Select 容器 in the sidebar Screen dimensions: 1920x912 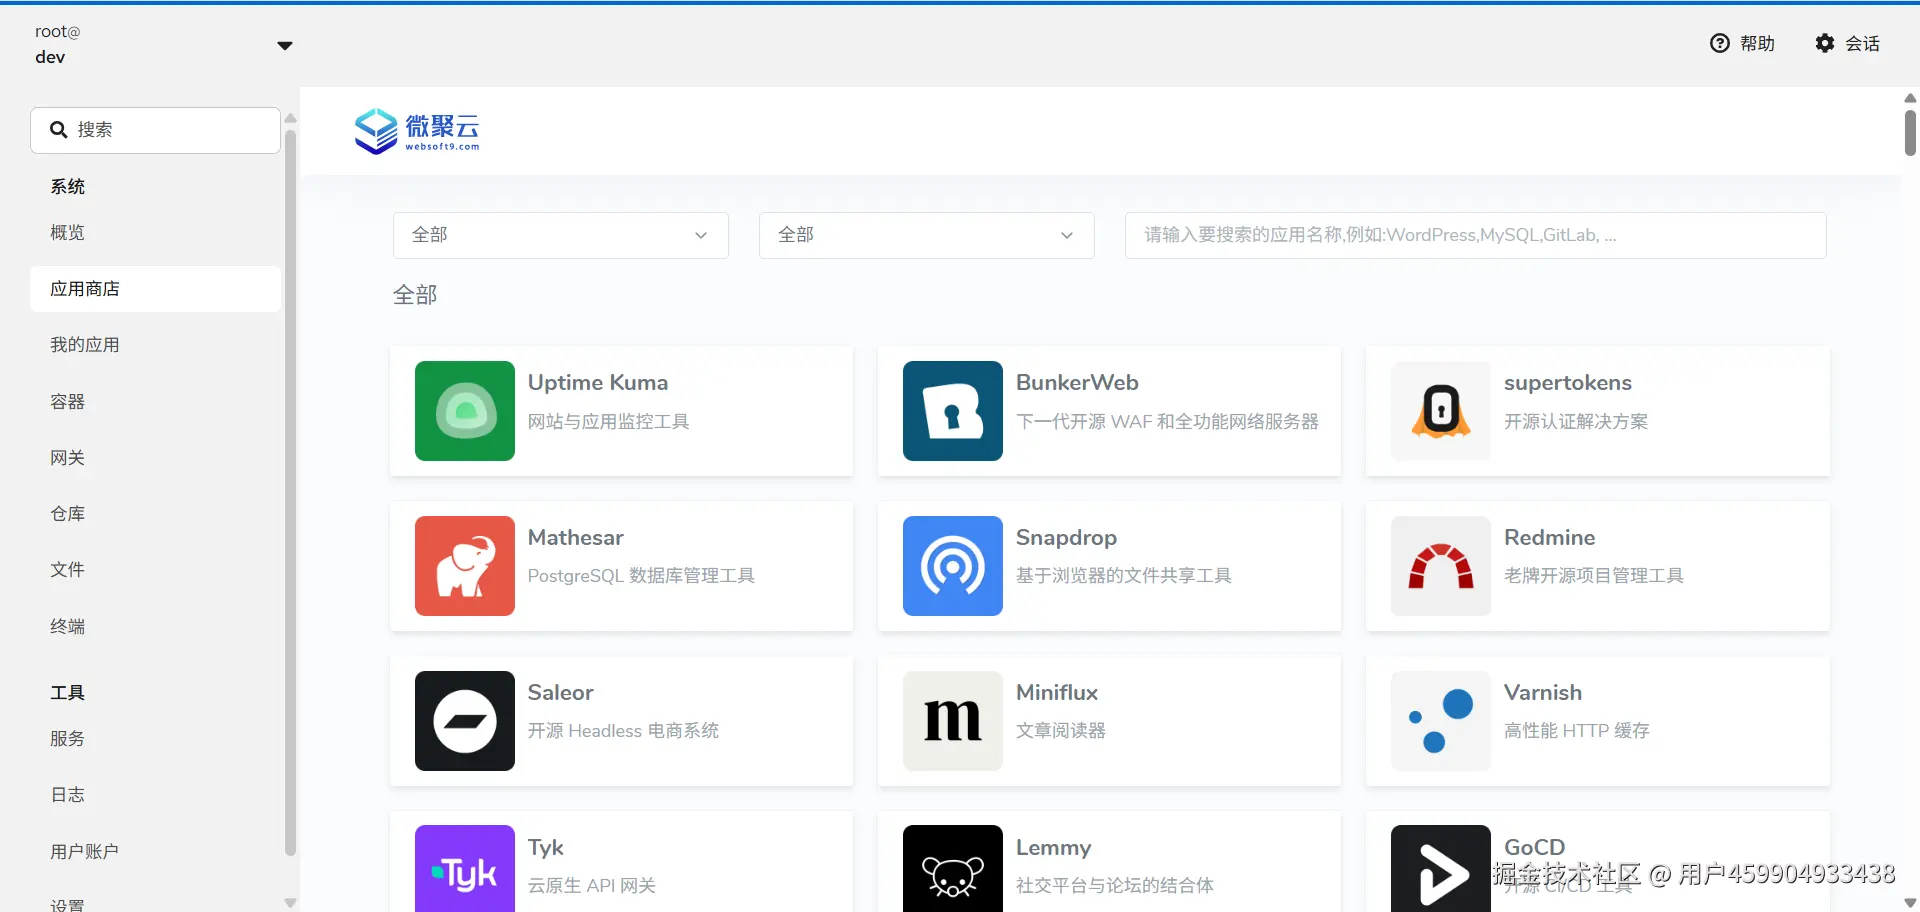(156, 402)
